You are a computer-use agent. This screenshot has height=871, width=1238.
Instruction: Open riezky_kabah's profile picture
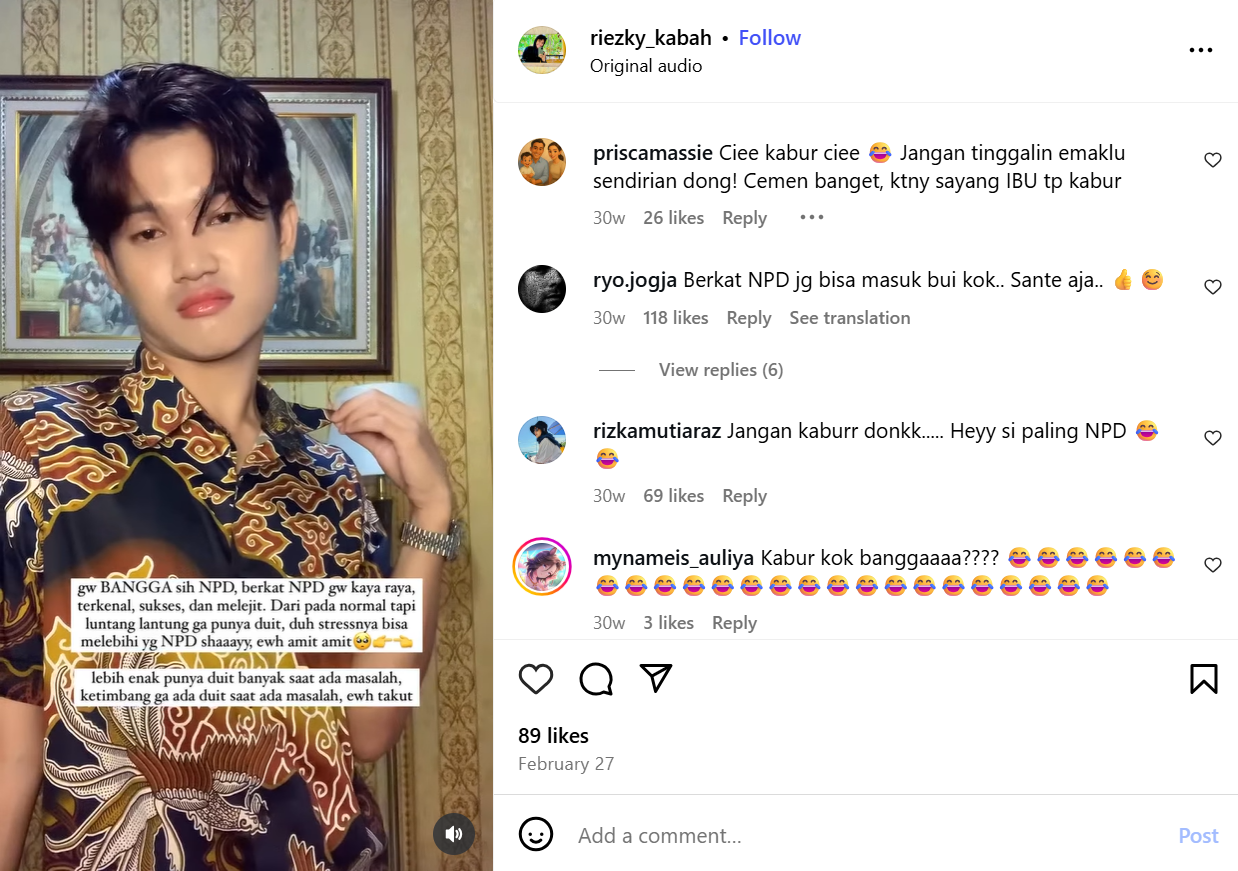point(542,50)
